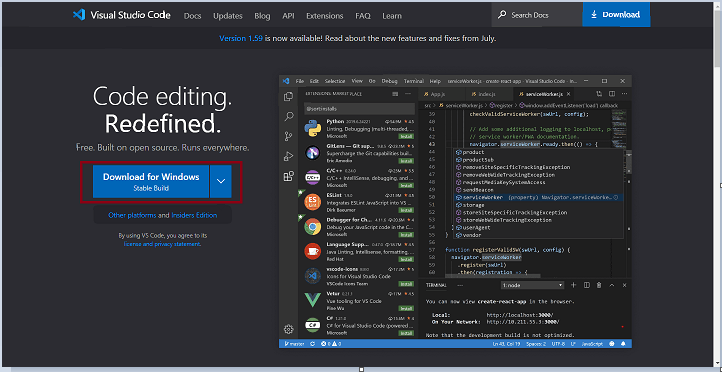Click the new terminal plus icon

[574, 285]
